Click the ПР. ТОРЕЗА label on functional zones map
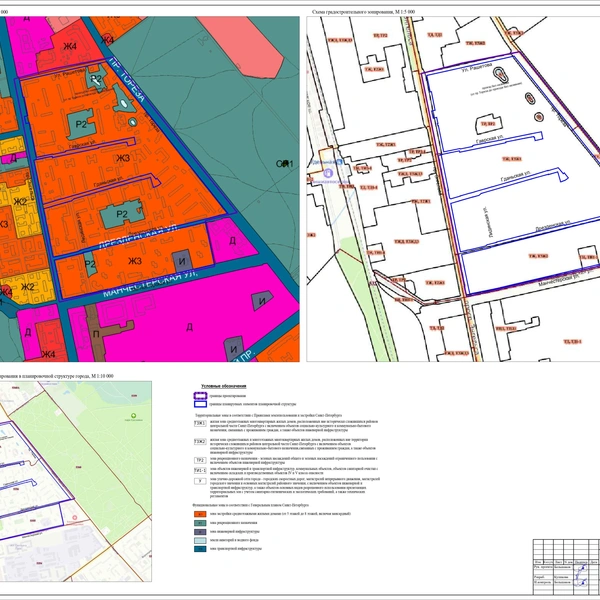This screenshot has width=600, height=600. (x=127, y=80)
